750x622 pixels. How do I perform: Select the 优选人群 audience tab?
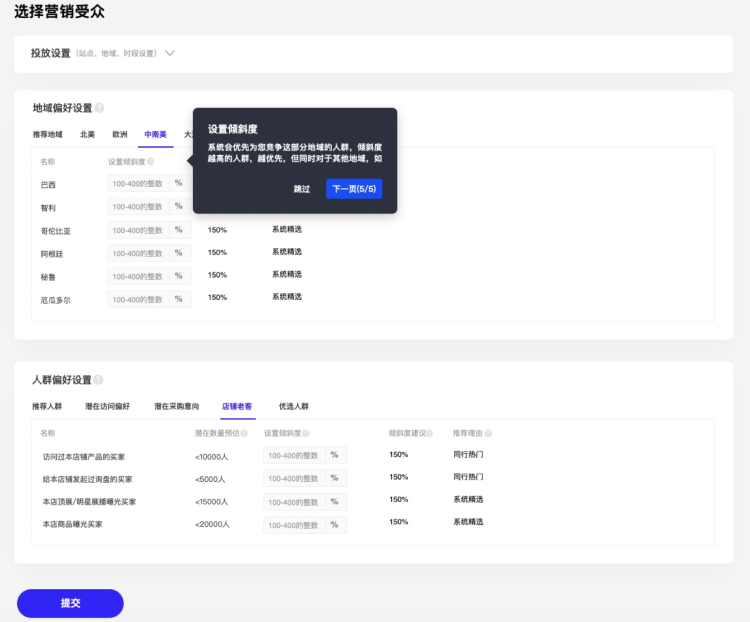pyautogui.click(x=294, y=407)
